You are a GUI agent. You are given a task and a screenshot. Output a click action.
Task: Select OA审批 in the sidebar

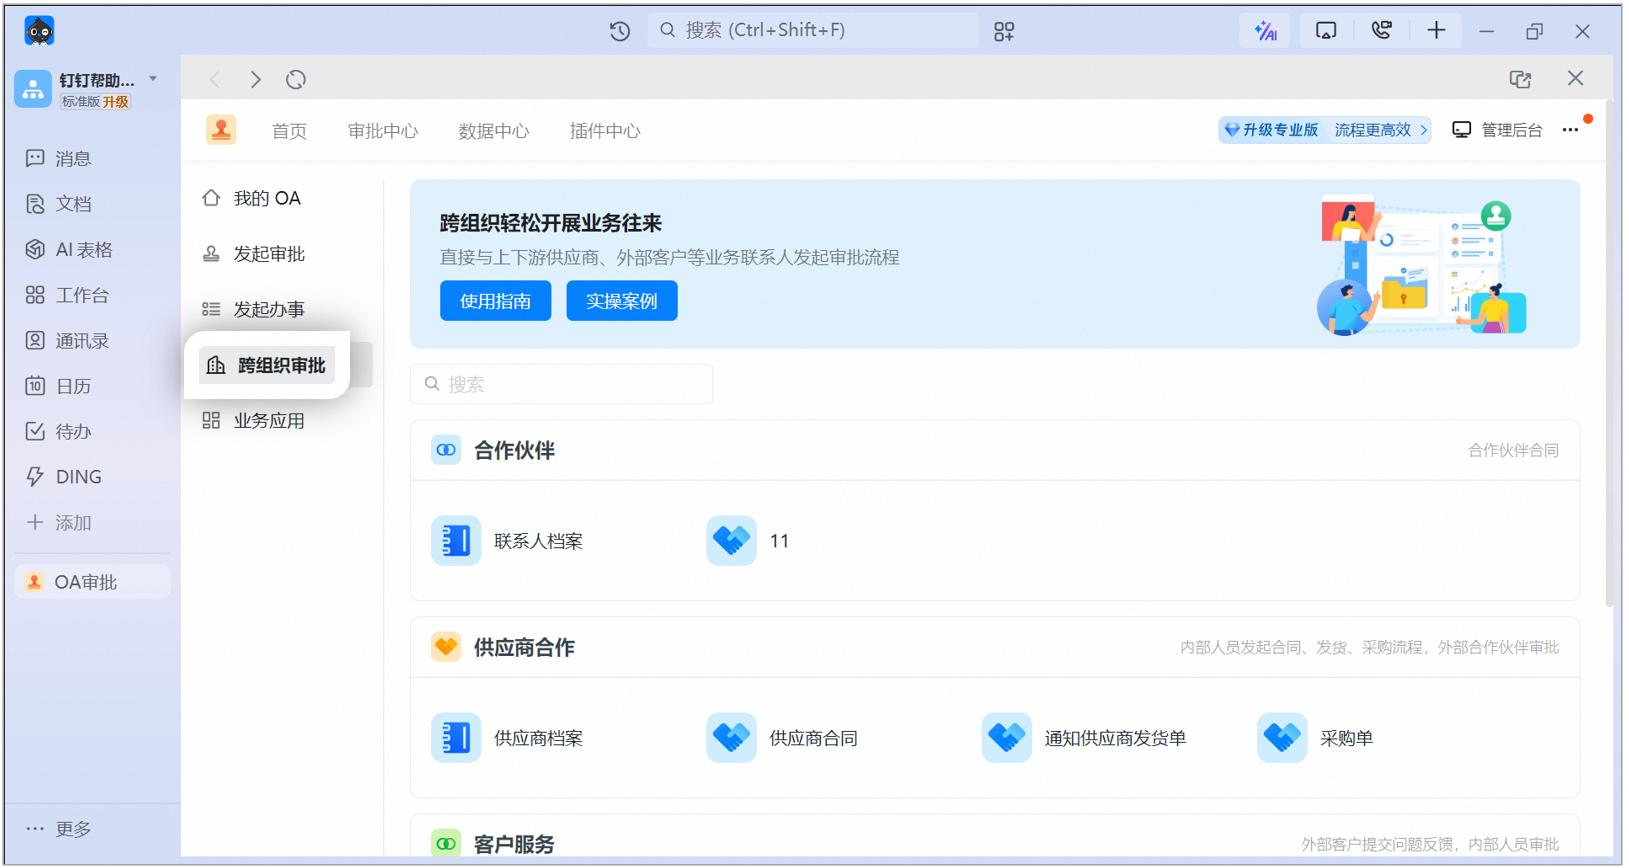point(92,582)
